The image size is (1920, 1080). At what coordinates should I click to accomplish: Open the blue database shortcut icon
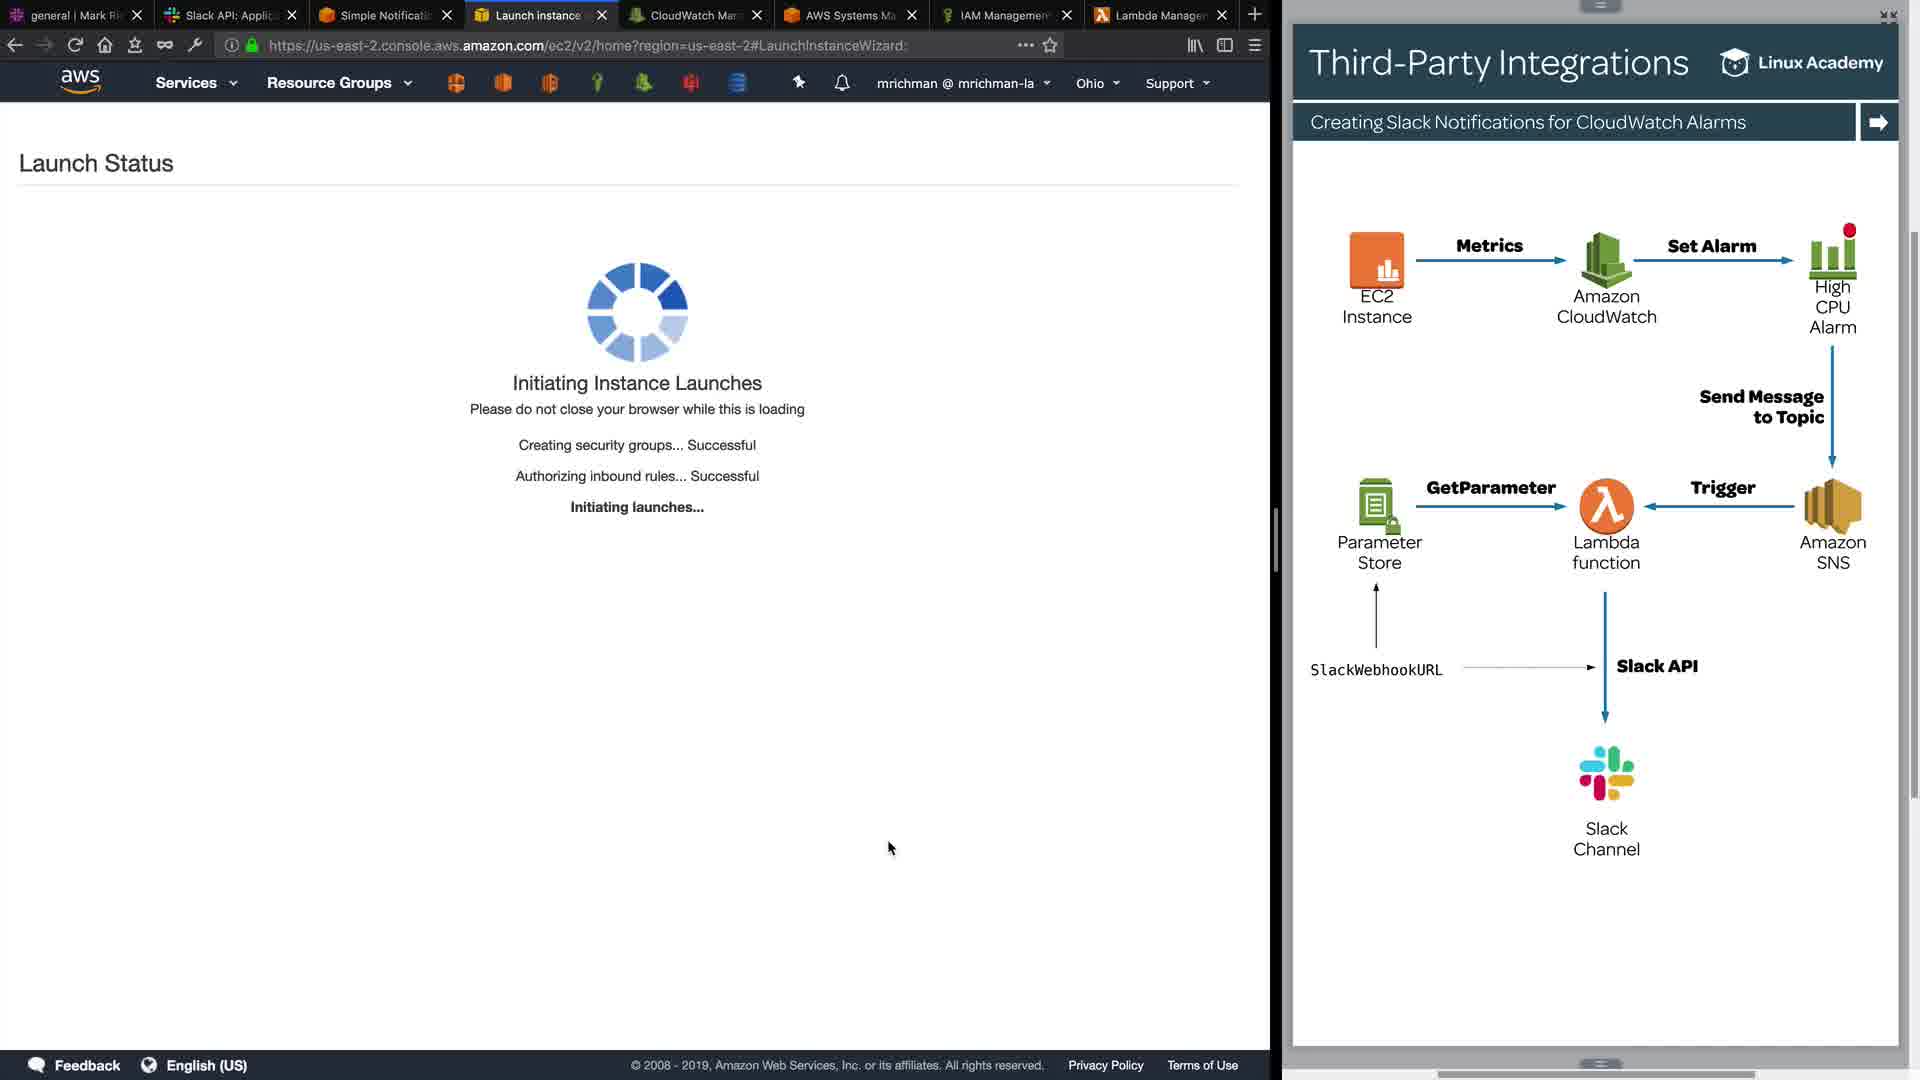(x=737, y=83)
